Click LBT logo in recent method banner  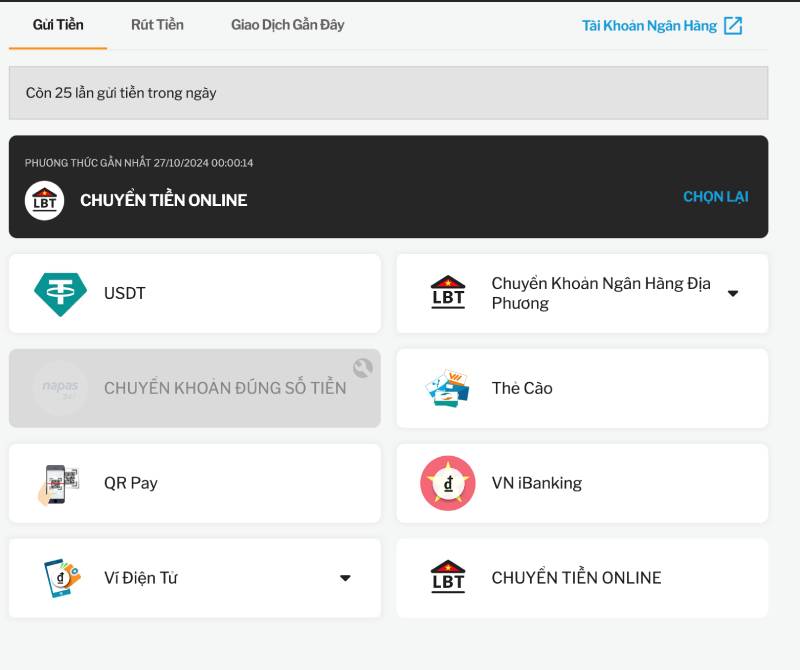[44, 200]
